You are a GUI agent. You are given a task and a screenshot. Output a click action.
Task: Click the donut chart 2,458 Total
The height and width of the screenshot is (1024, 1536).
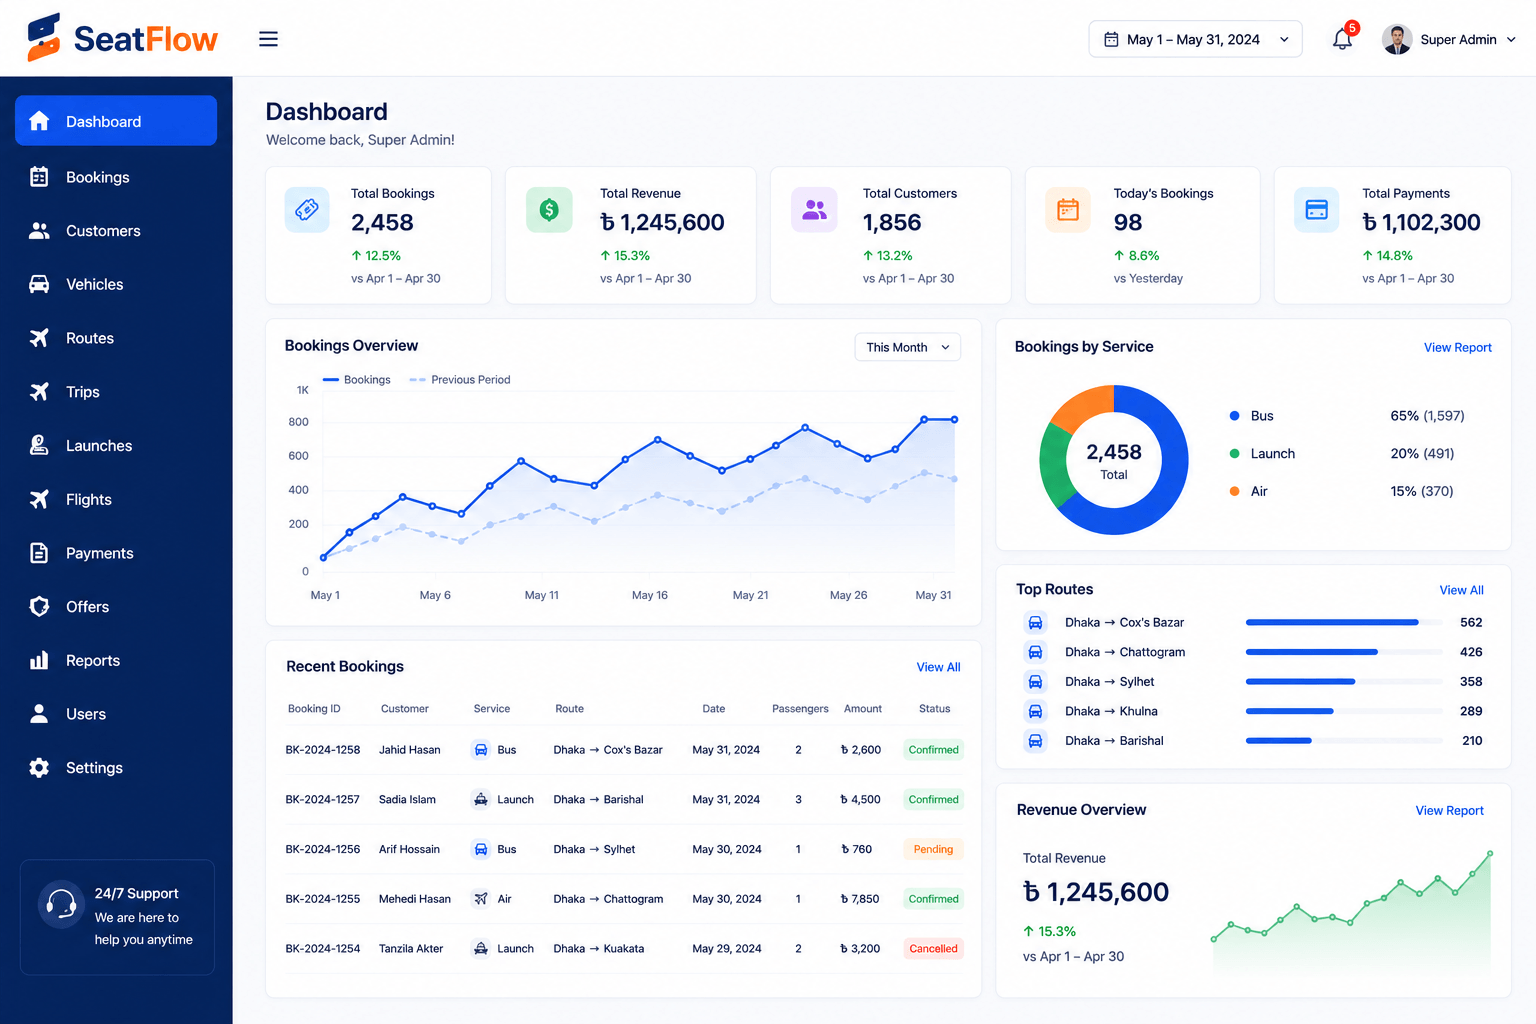[1114, 460]
